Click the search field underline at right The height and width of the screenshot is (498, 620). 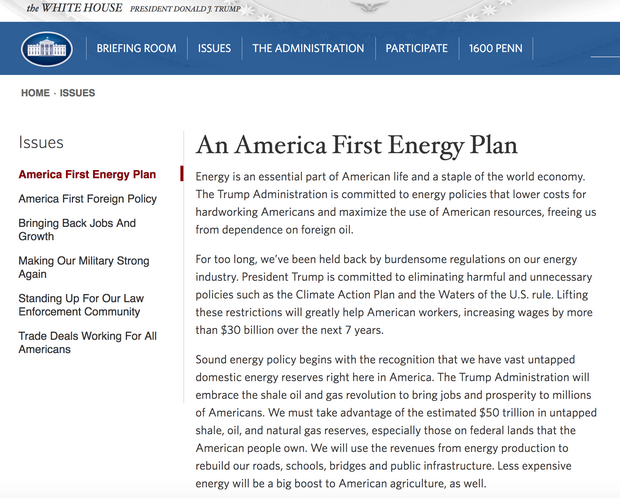605,57
